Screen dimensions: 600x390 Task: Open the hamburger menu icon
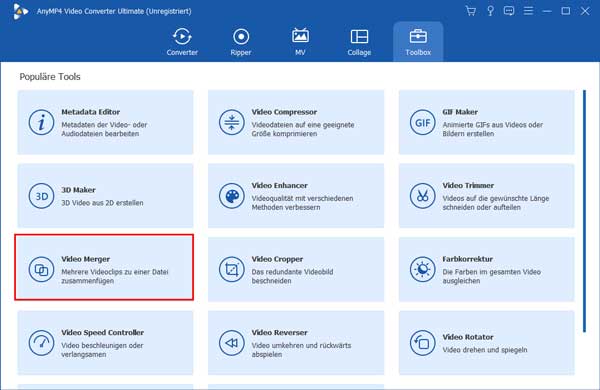[x=528, y=11]
